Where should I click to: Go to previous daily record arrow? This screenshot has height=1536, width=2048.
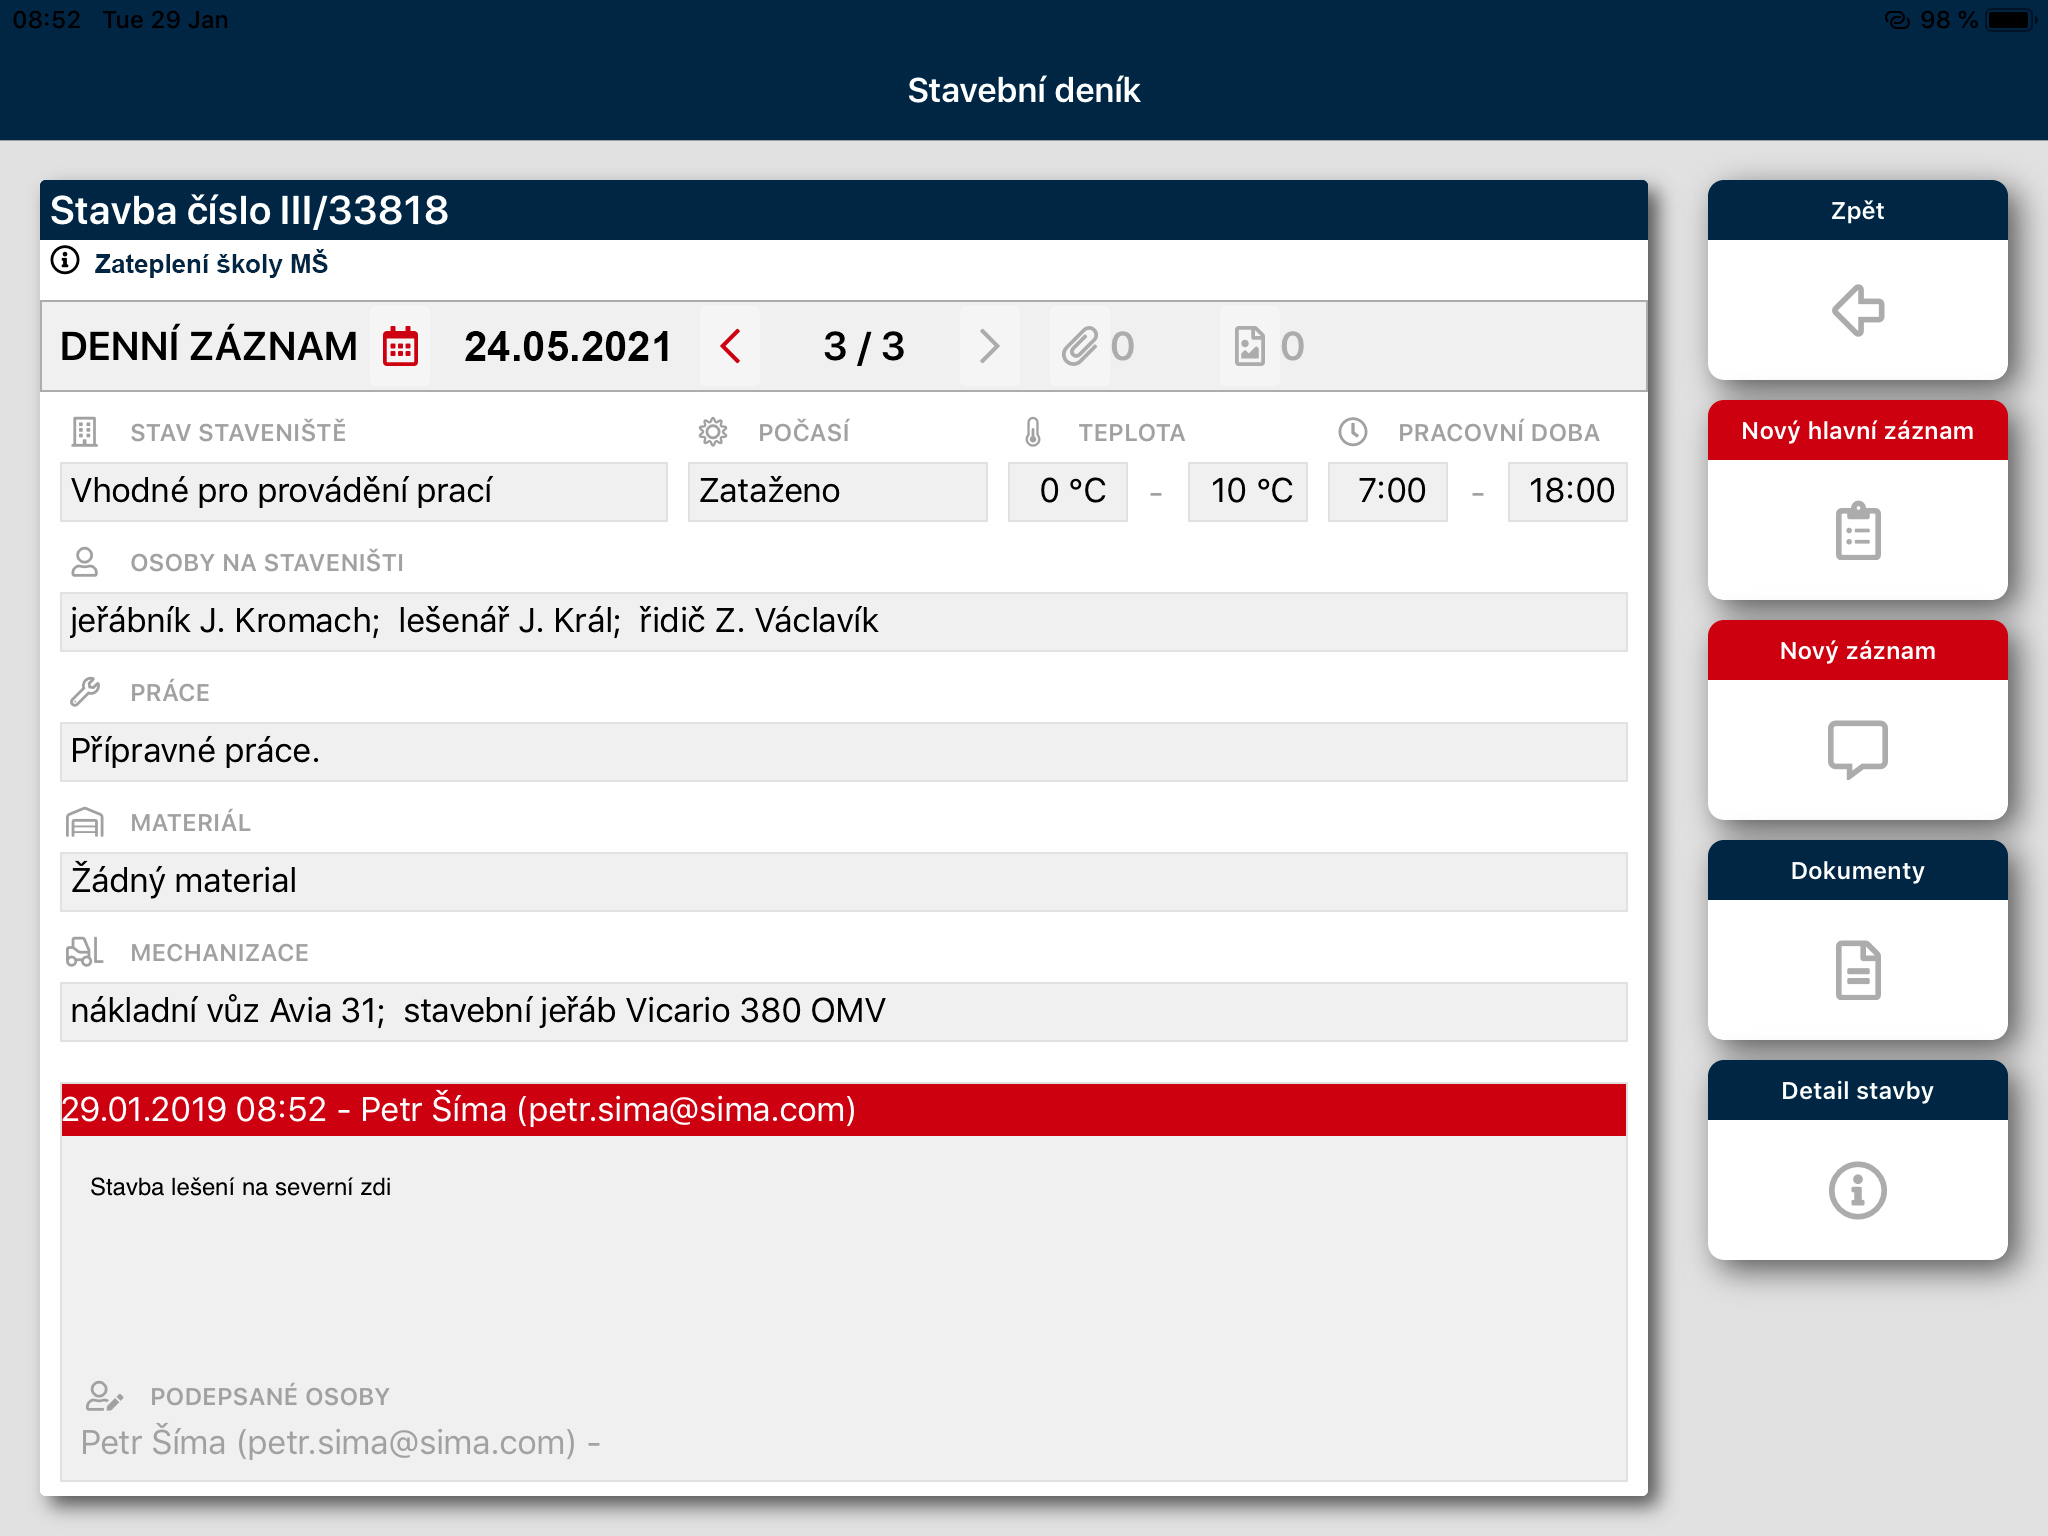[x=730, y=347]
